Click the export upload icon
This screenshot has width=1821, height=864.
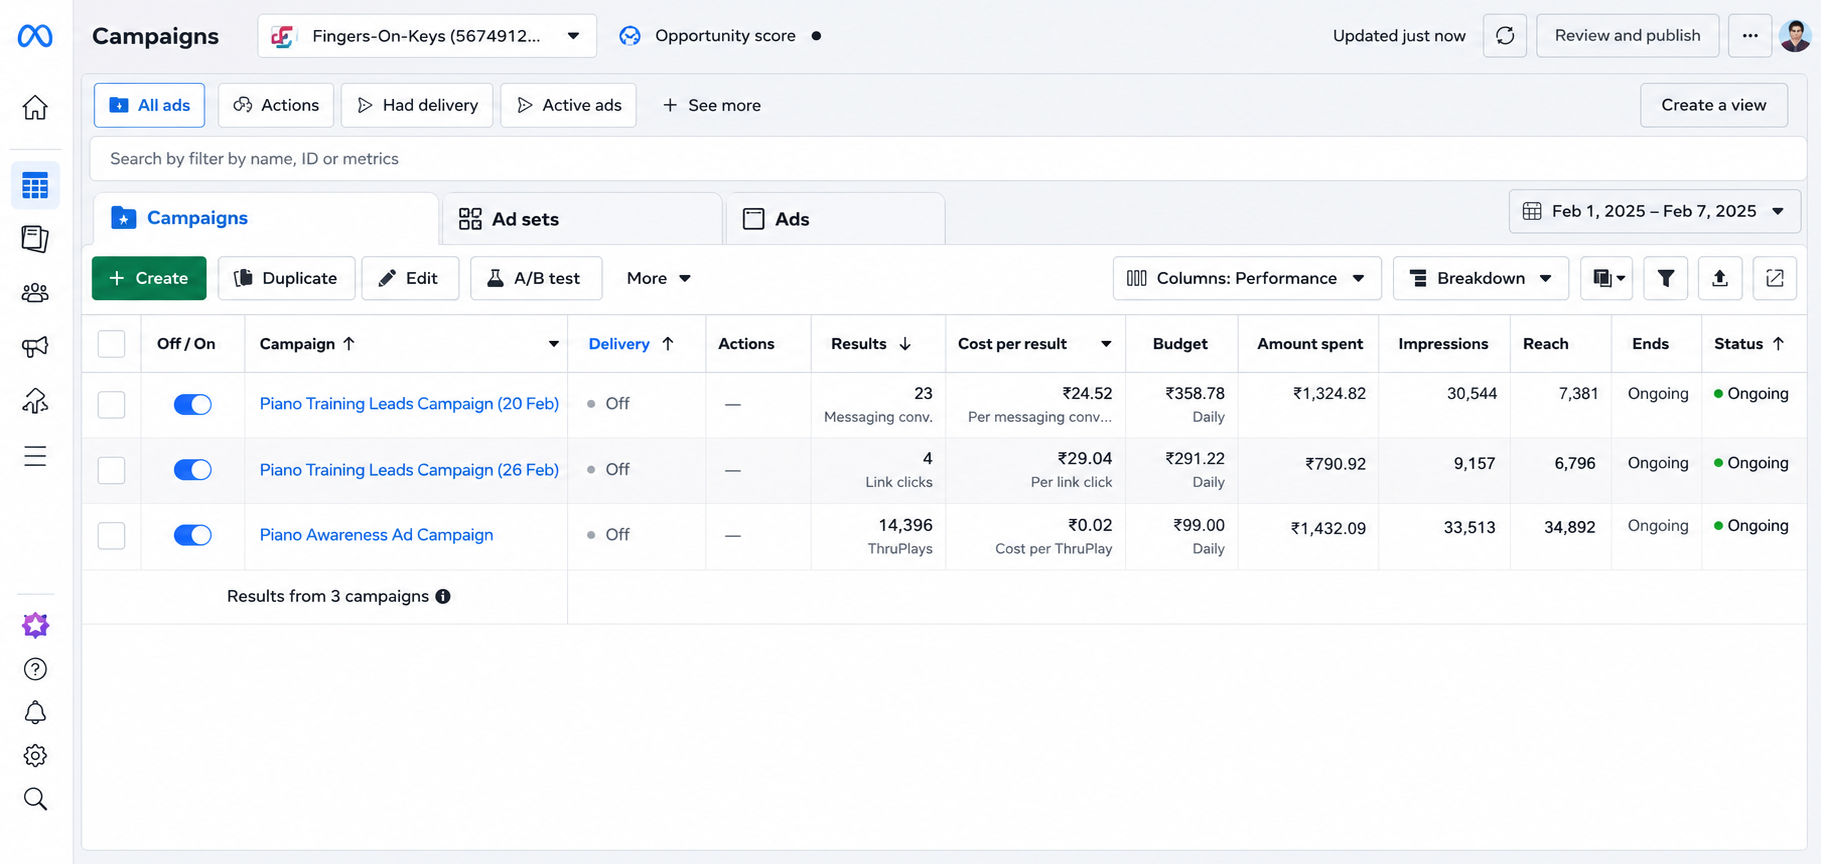coord(1720,278)
